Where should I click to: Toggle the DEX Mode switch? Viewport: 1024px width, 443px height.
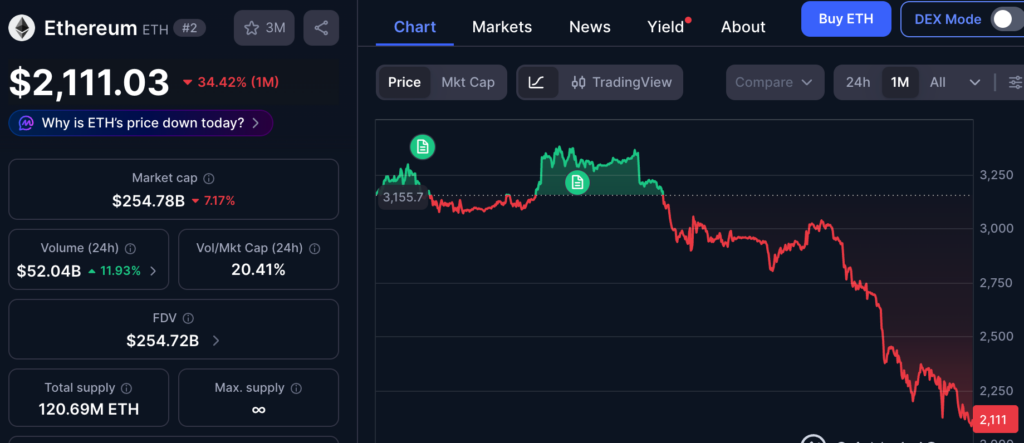1006,19
